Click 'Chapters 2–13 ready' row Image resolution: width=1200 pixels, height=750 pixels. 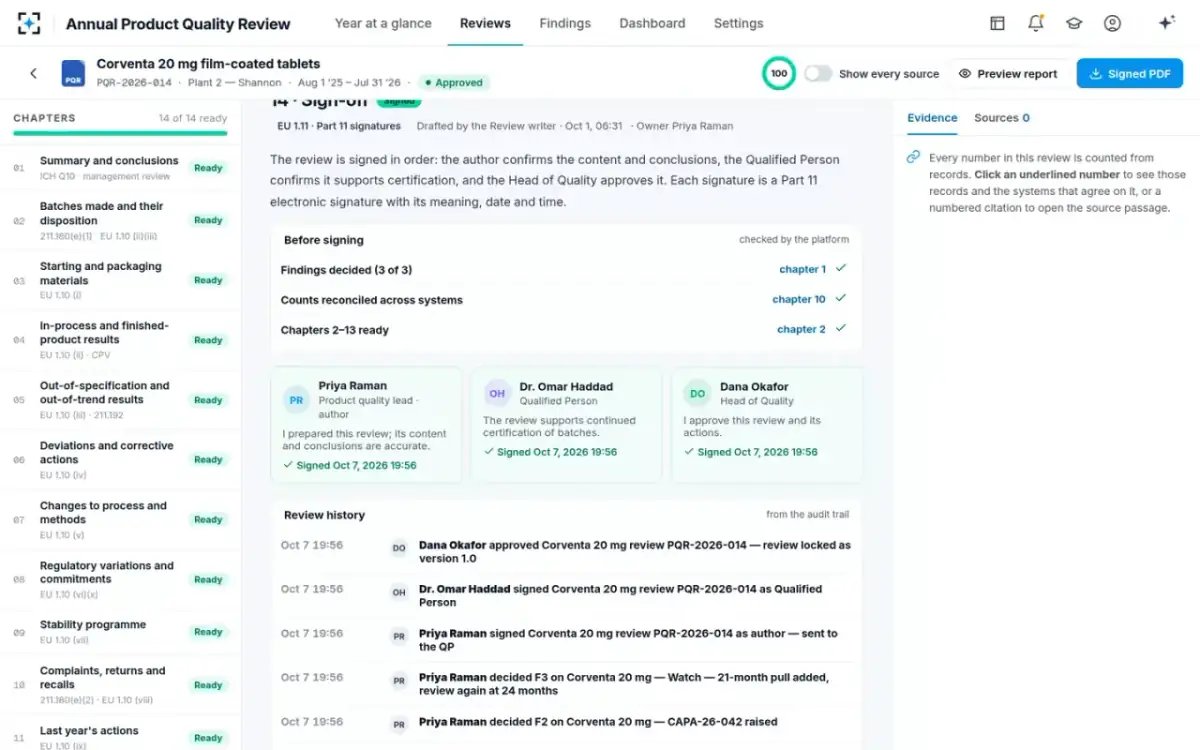[564, 329]
